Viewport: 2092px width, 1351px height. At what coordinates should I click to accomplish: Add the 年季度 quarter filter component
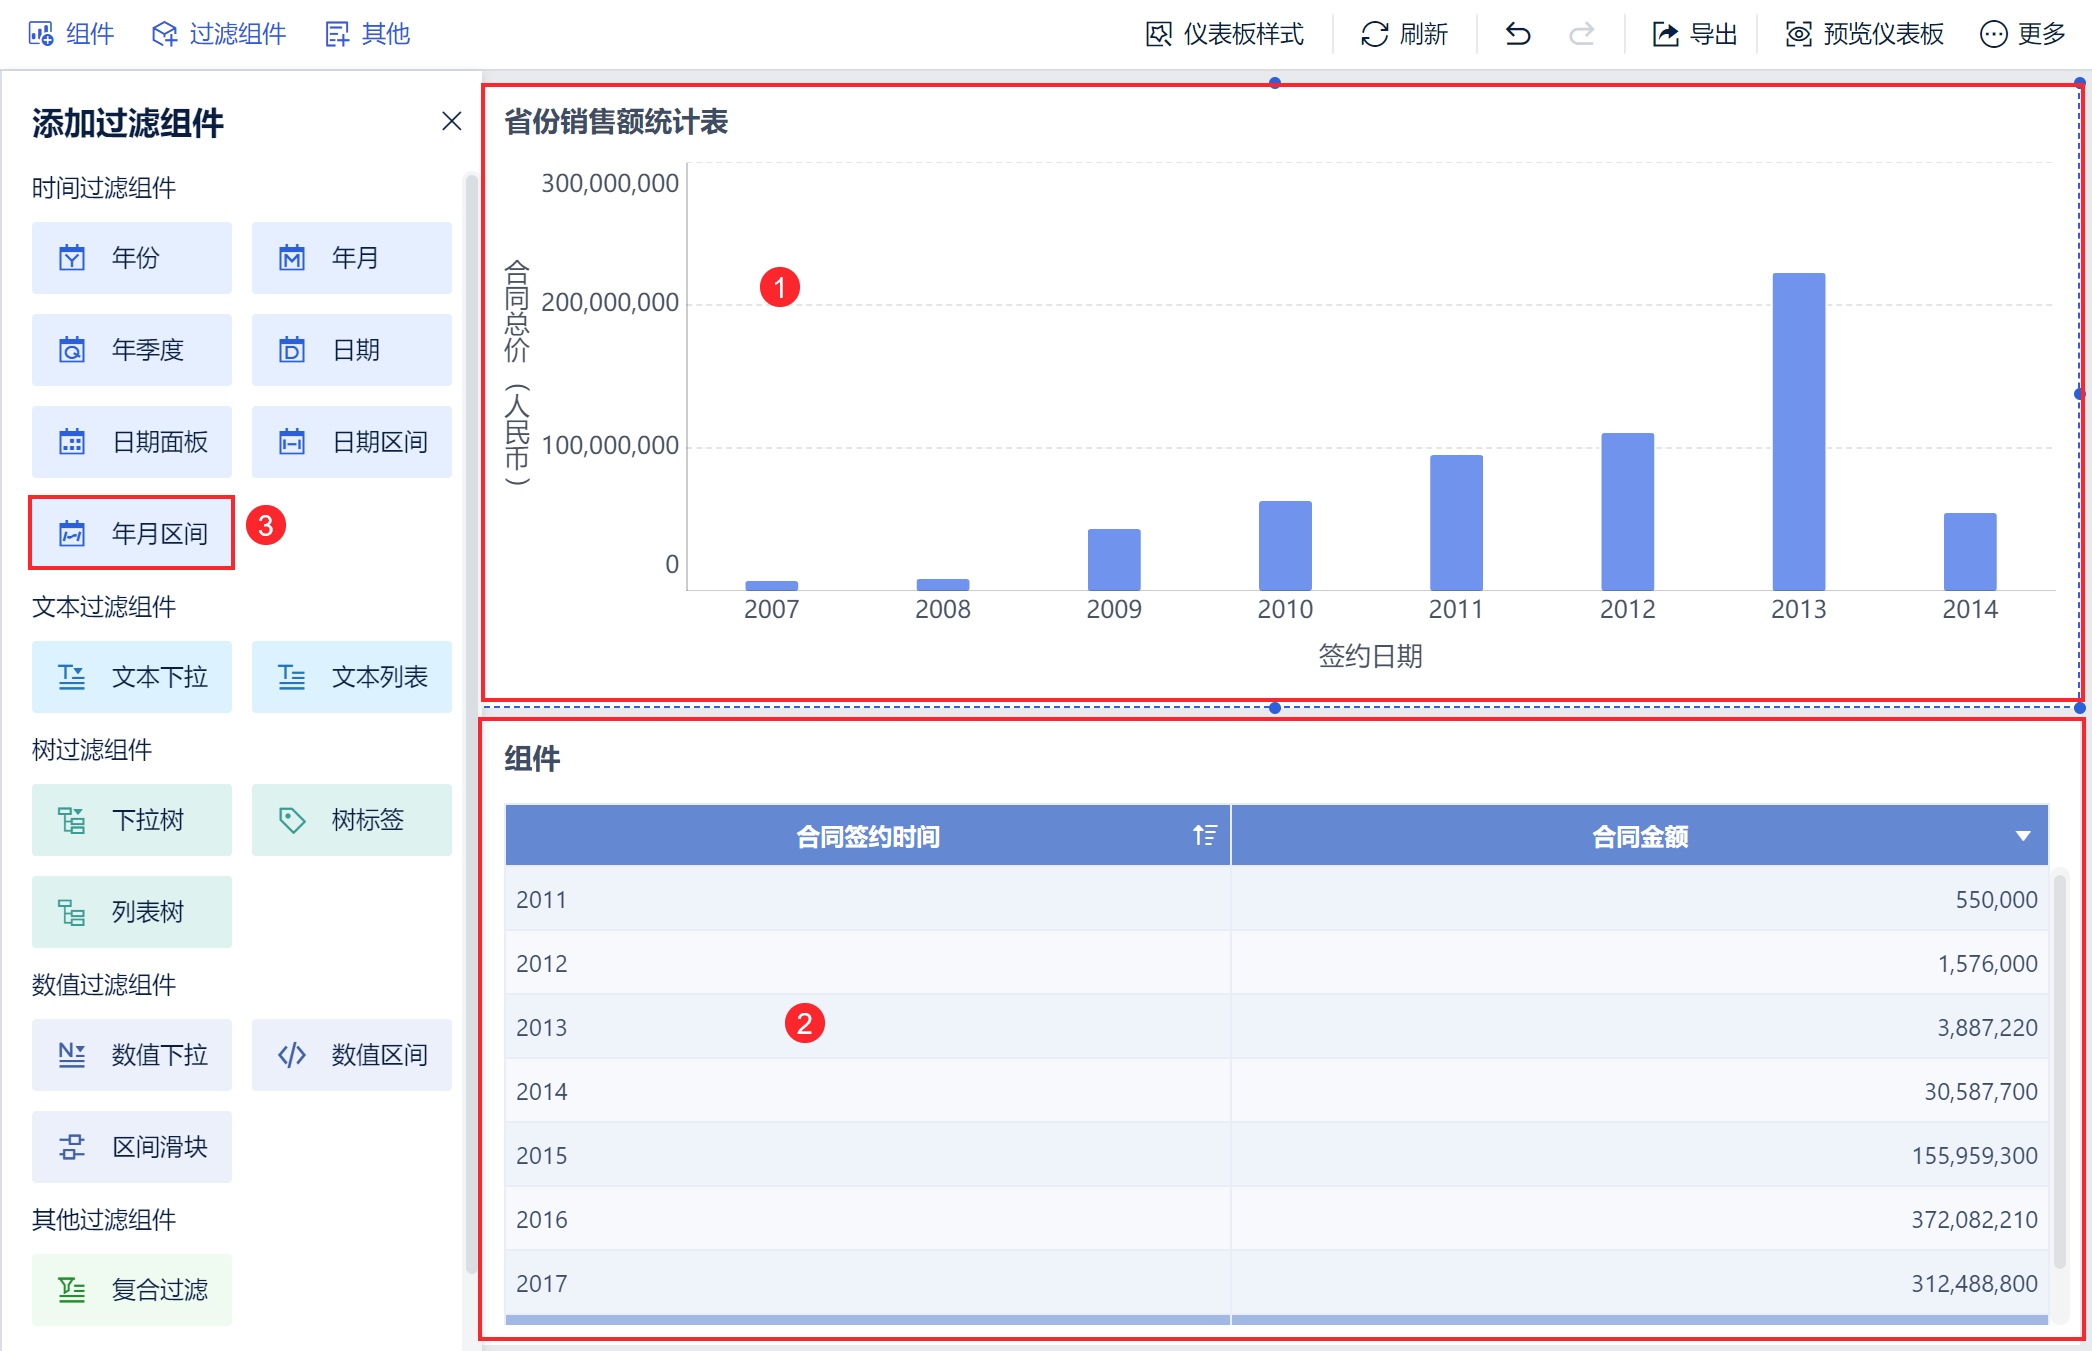(132, 350)
